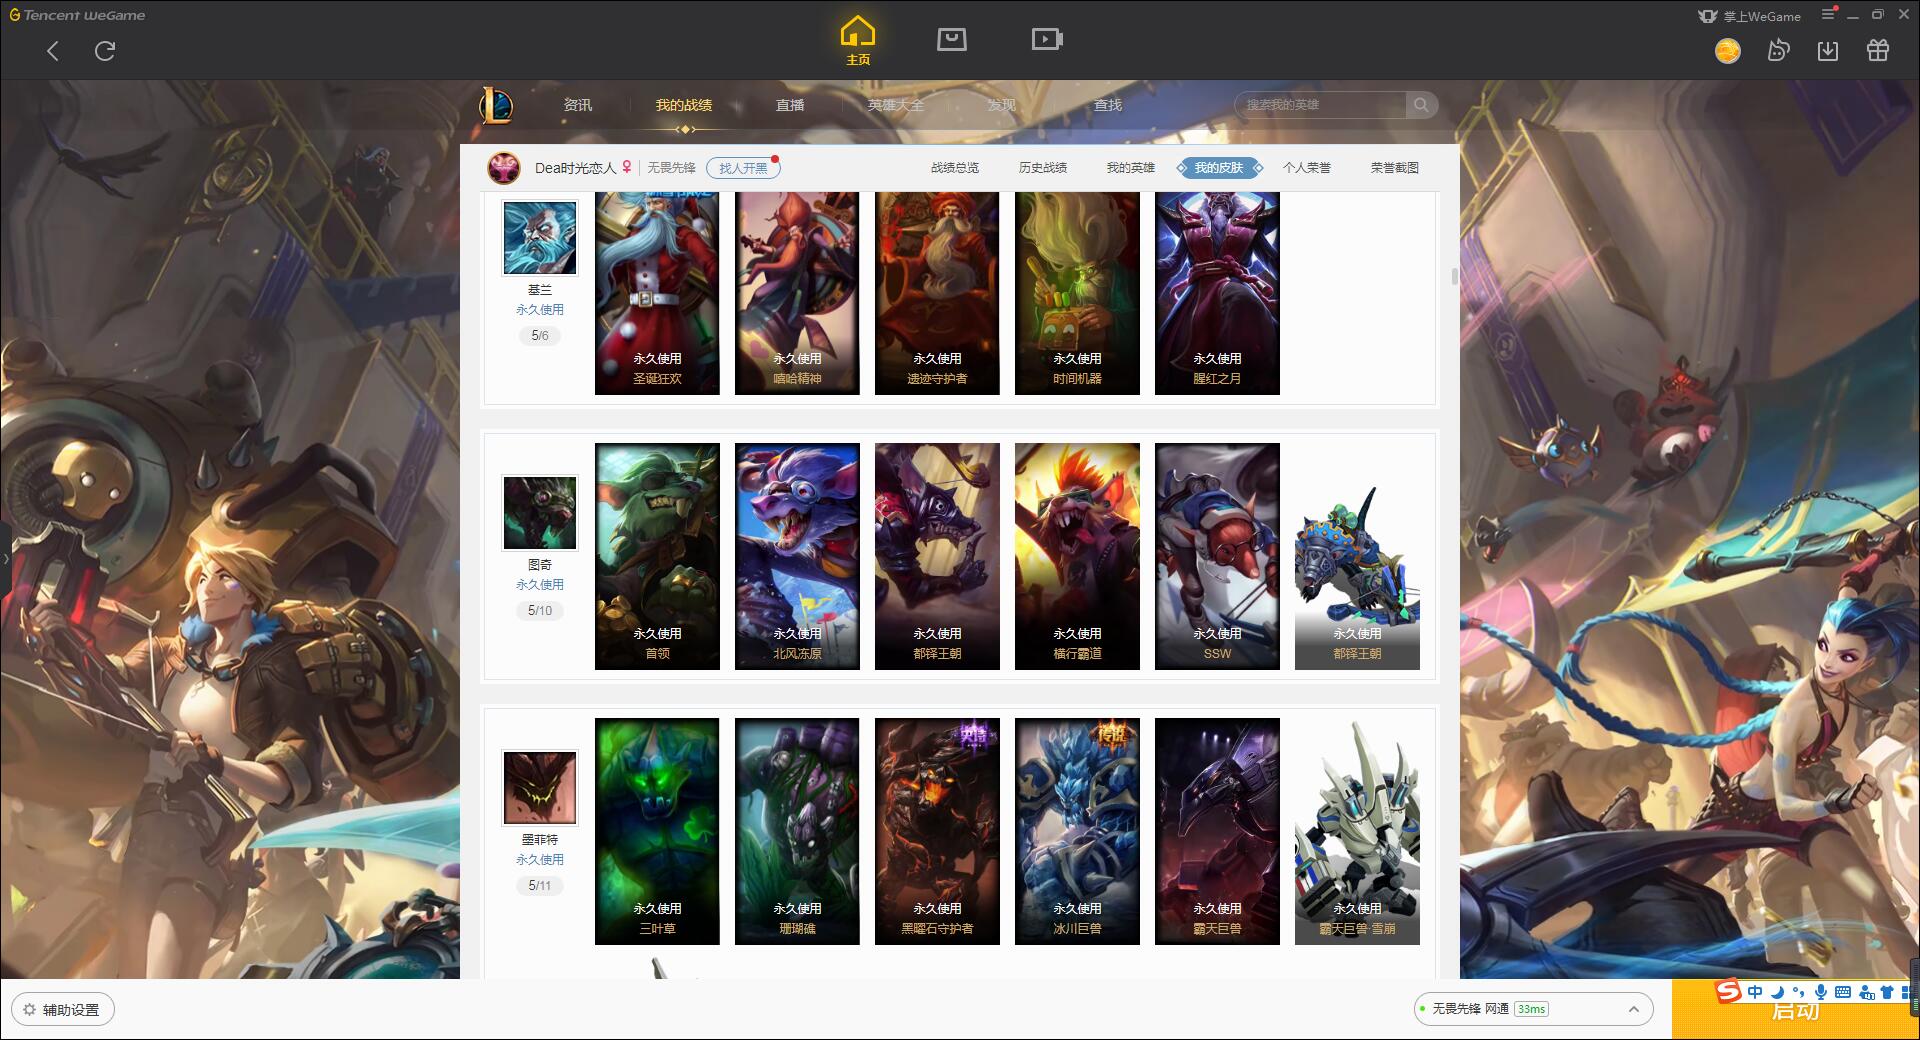
Task: Click the League of Legends logo icon
Action: point(496,105)
